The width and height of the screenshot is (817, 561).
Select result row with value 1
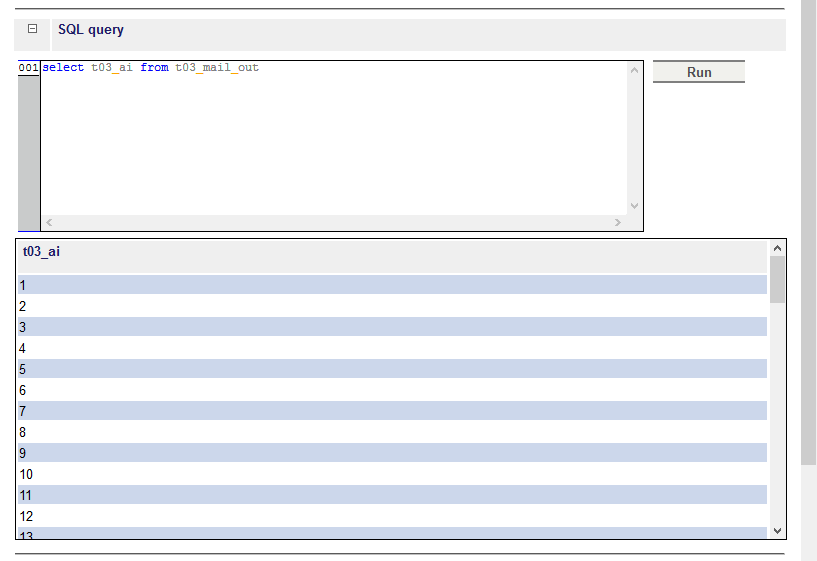392,285
